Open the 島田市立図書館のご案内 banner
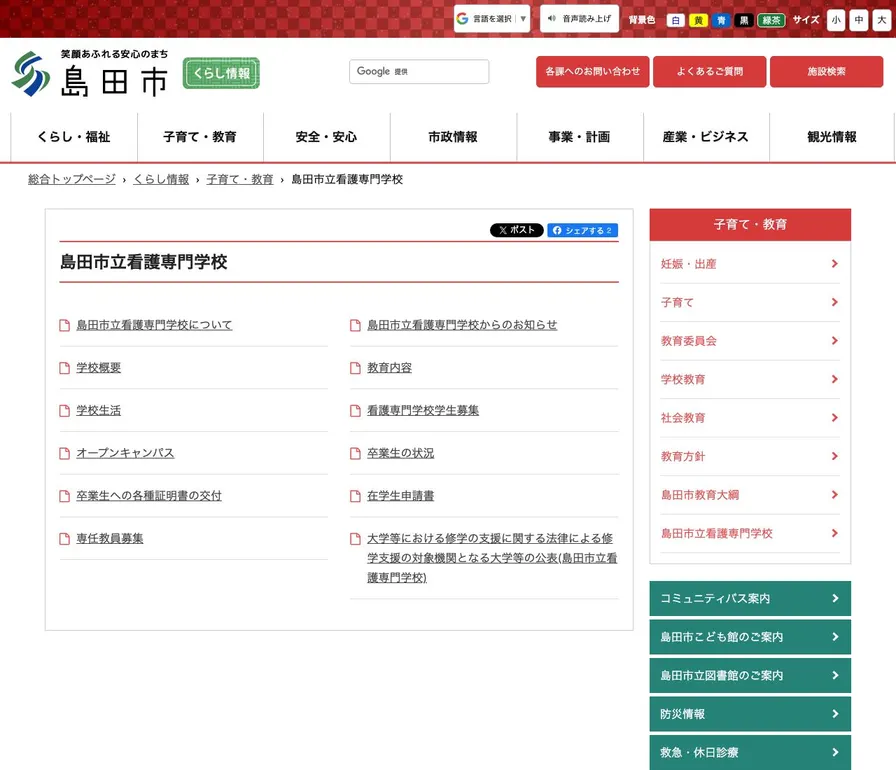Screen dimensions: 896x770 pyautogui.click(x=750, y=676)
